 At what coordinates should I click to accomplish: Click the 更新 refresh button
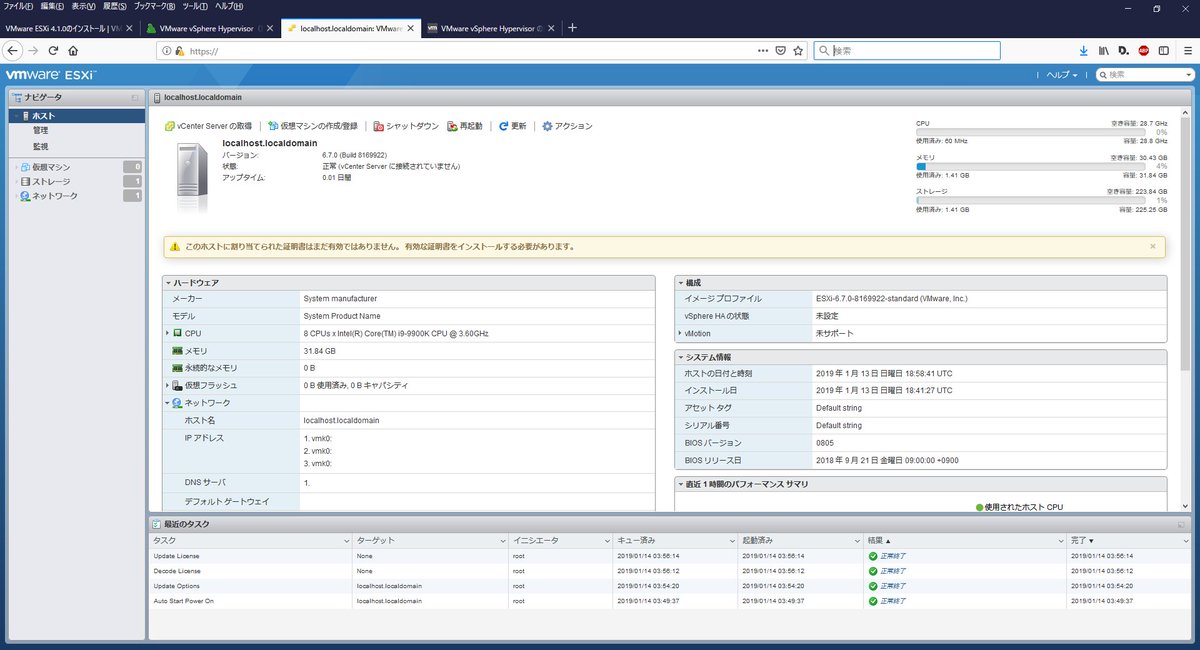[512, 126]
